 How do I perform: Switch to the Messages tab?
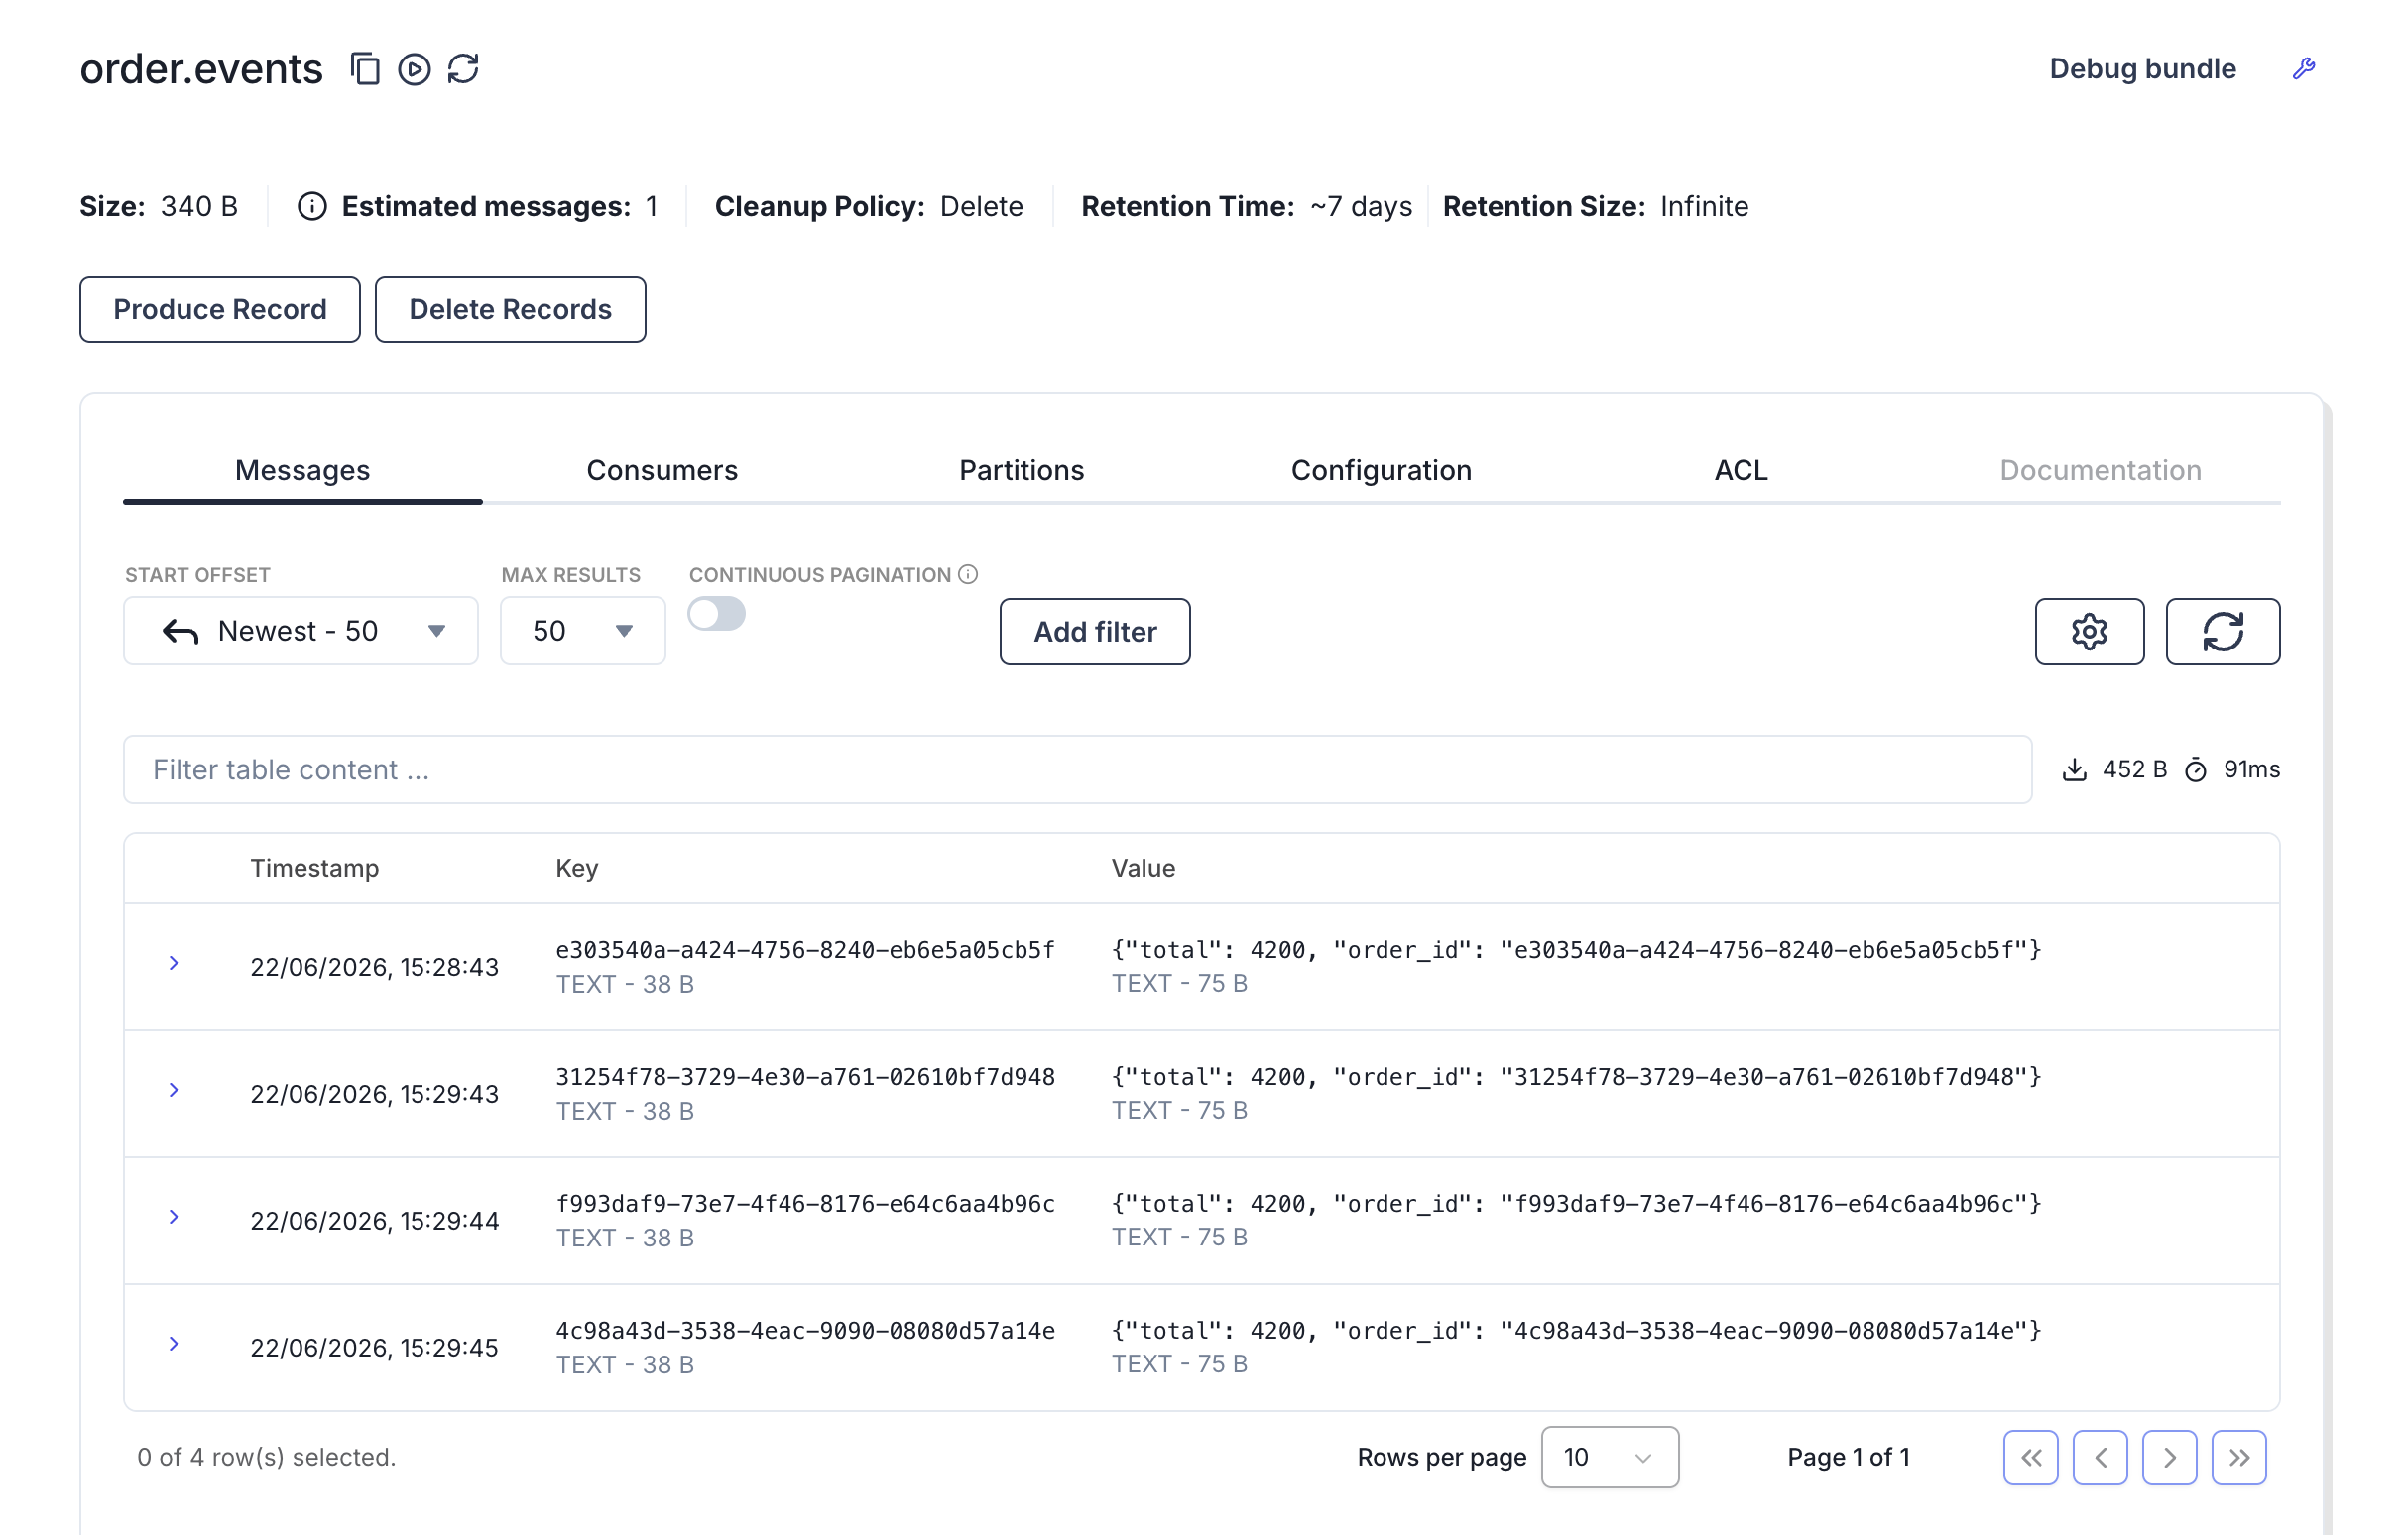(x=302, y=470)
